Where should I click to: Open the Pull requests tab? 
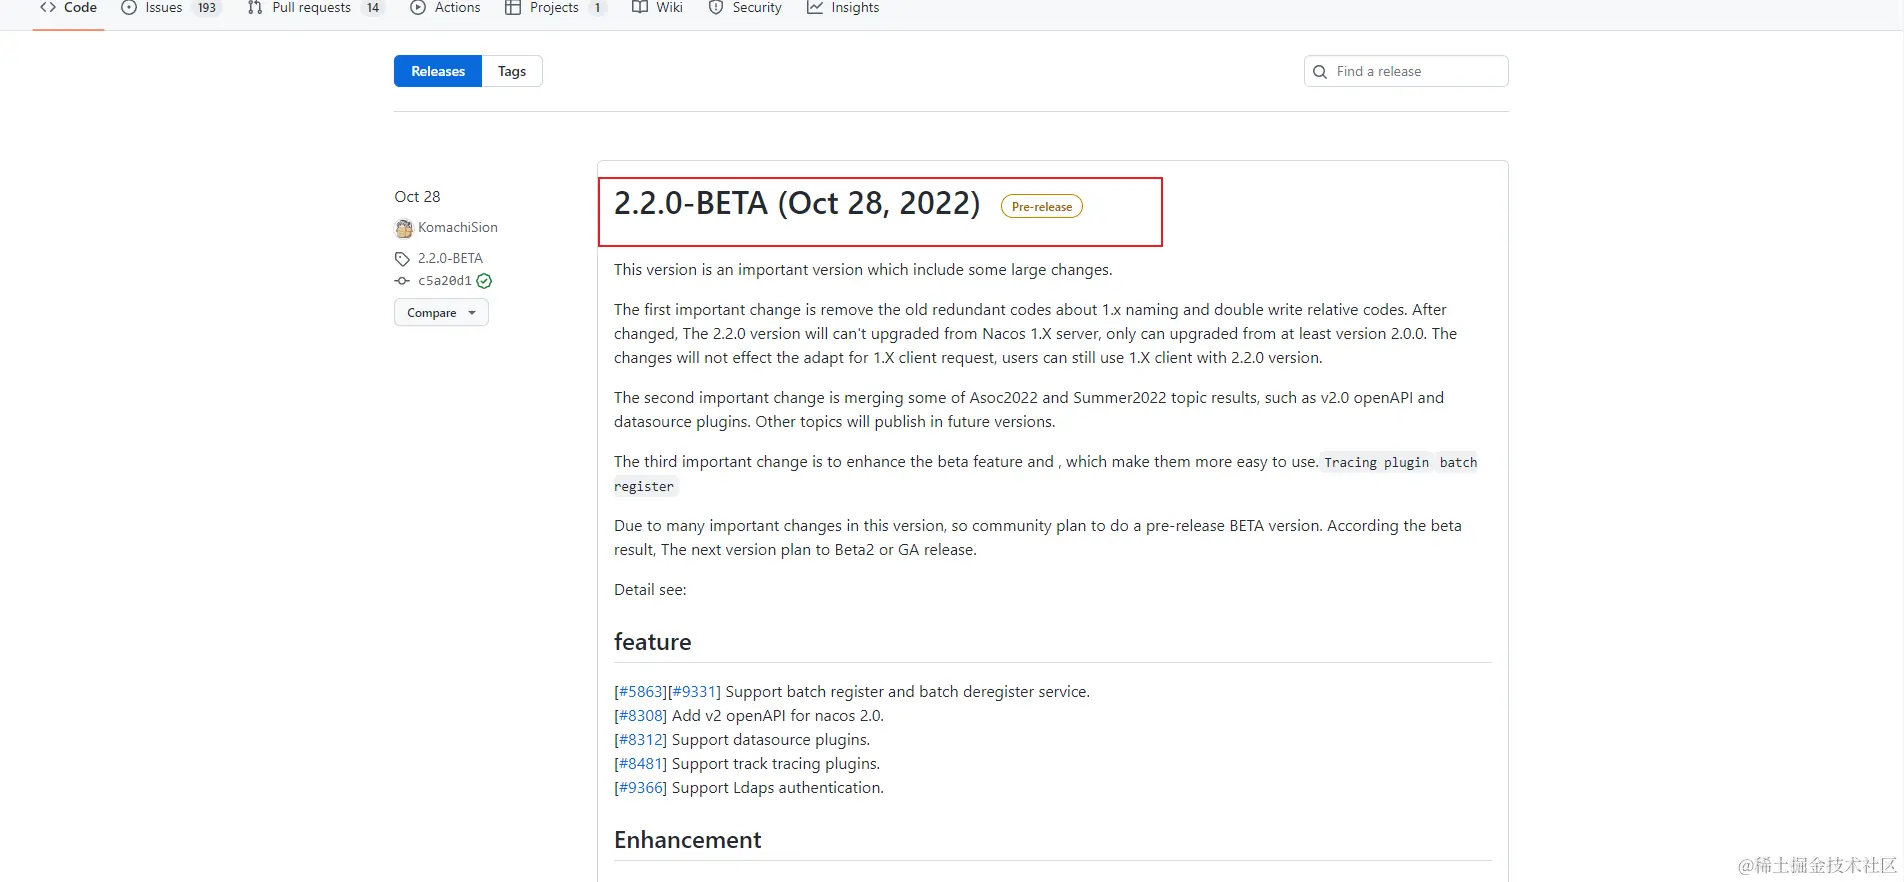[315, 8]
